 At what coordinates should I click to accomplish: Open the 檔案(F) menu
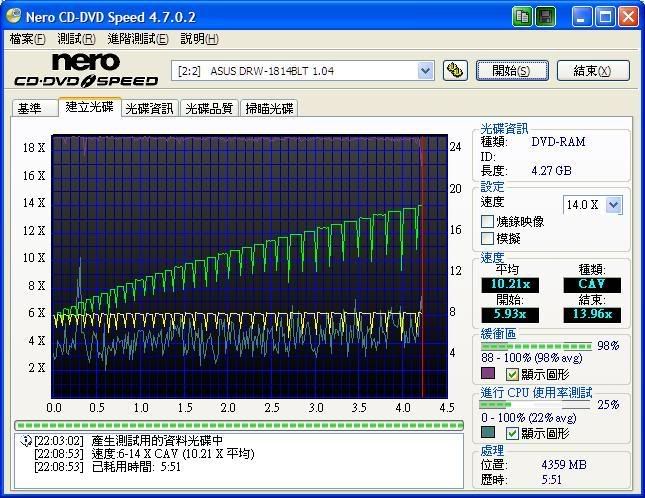pos(27,39)
